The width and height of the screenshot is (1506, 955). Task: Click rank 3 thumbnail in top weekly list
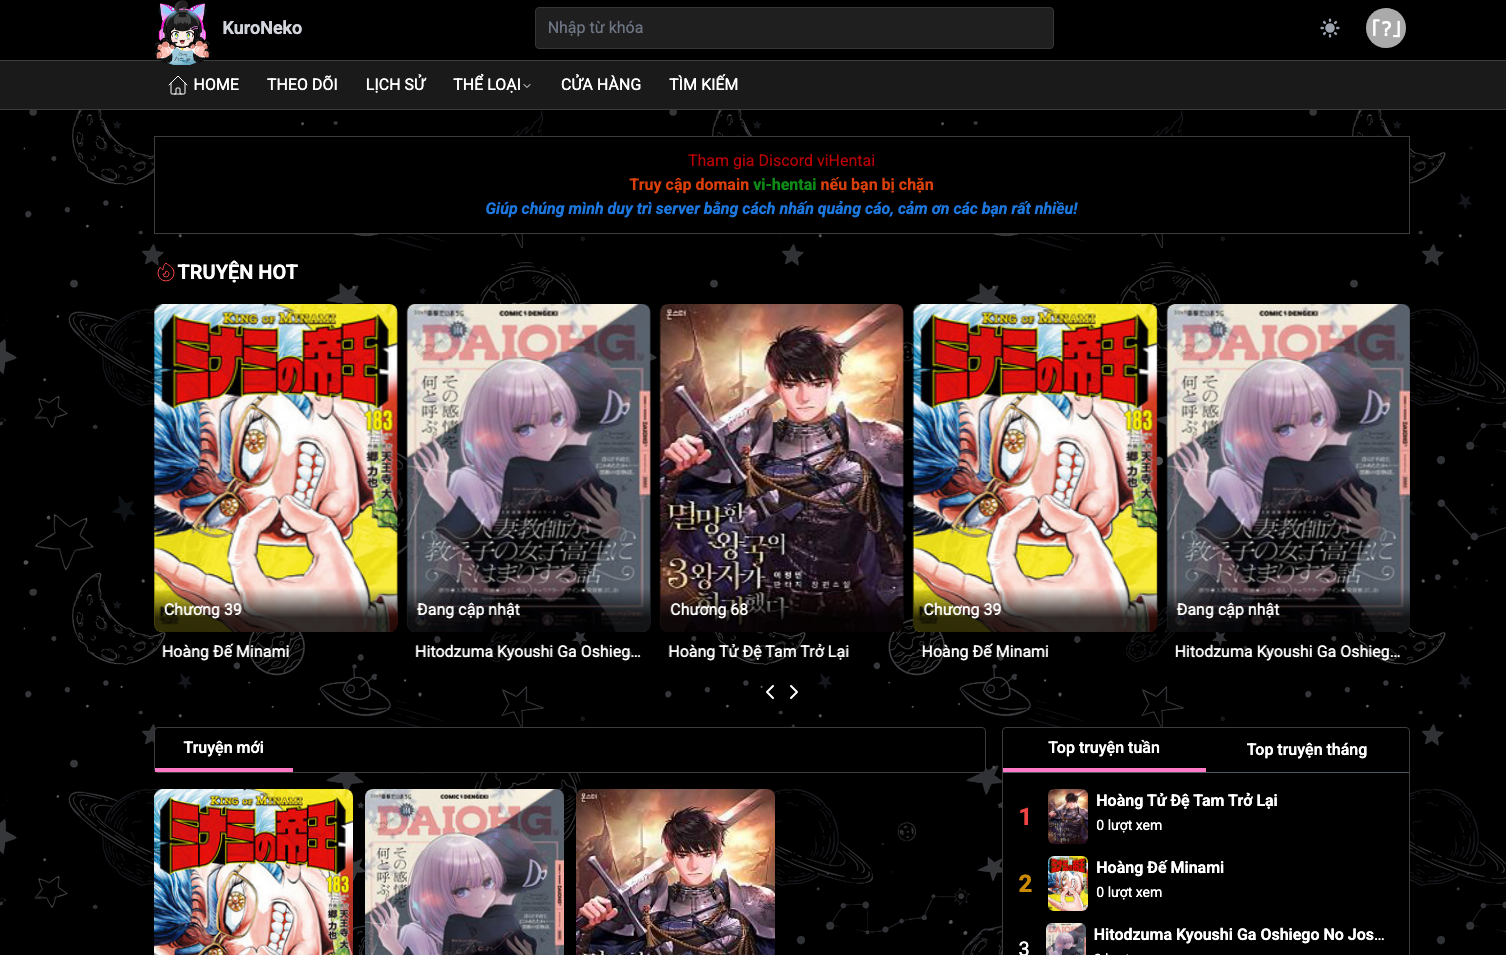(1066, 940)
